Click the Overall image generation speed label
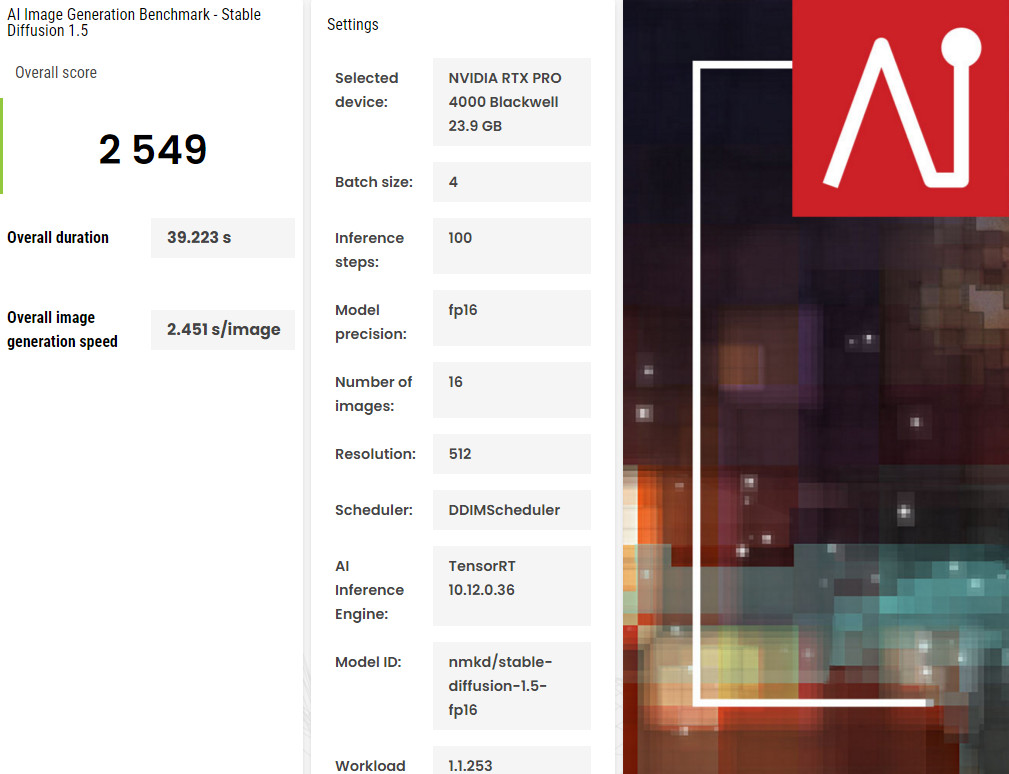The image size is (1009, 774). [62, 330]
